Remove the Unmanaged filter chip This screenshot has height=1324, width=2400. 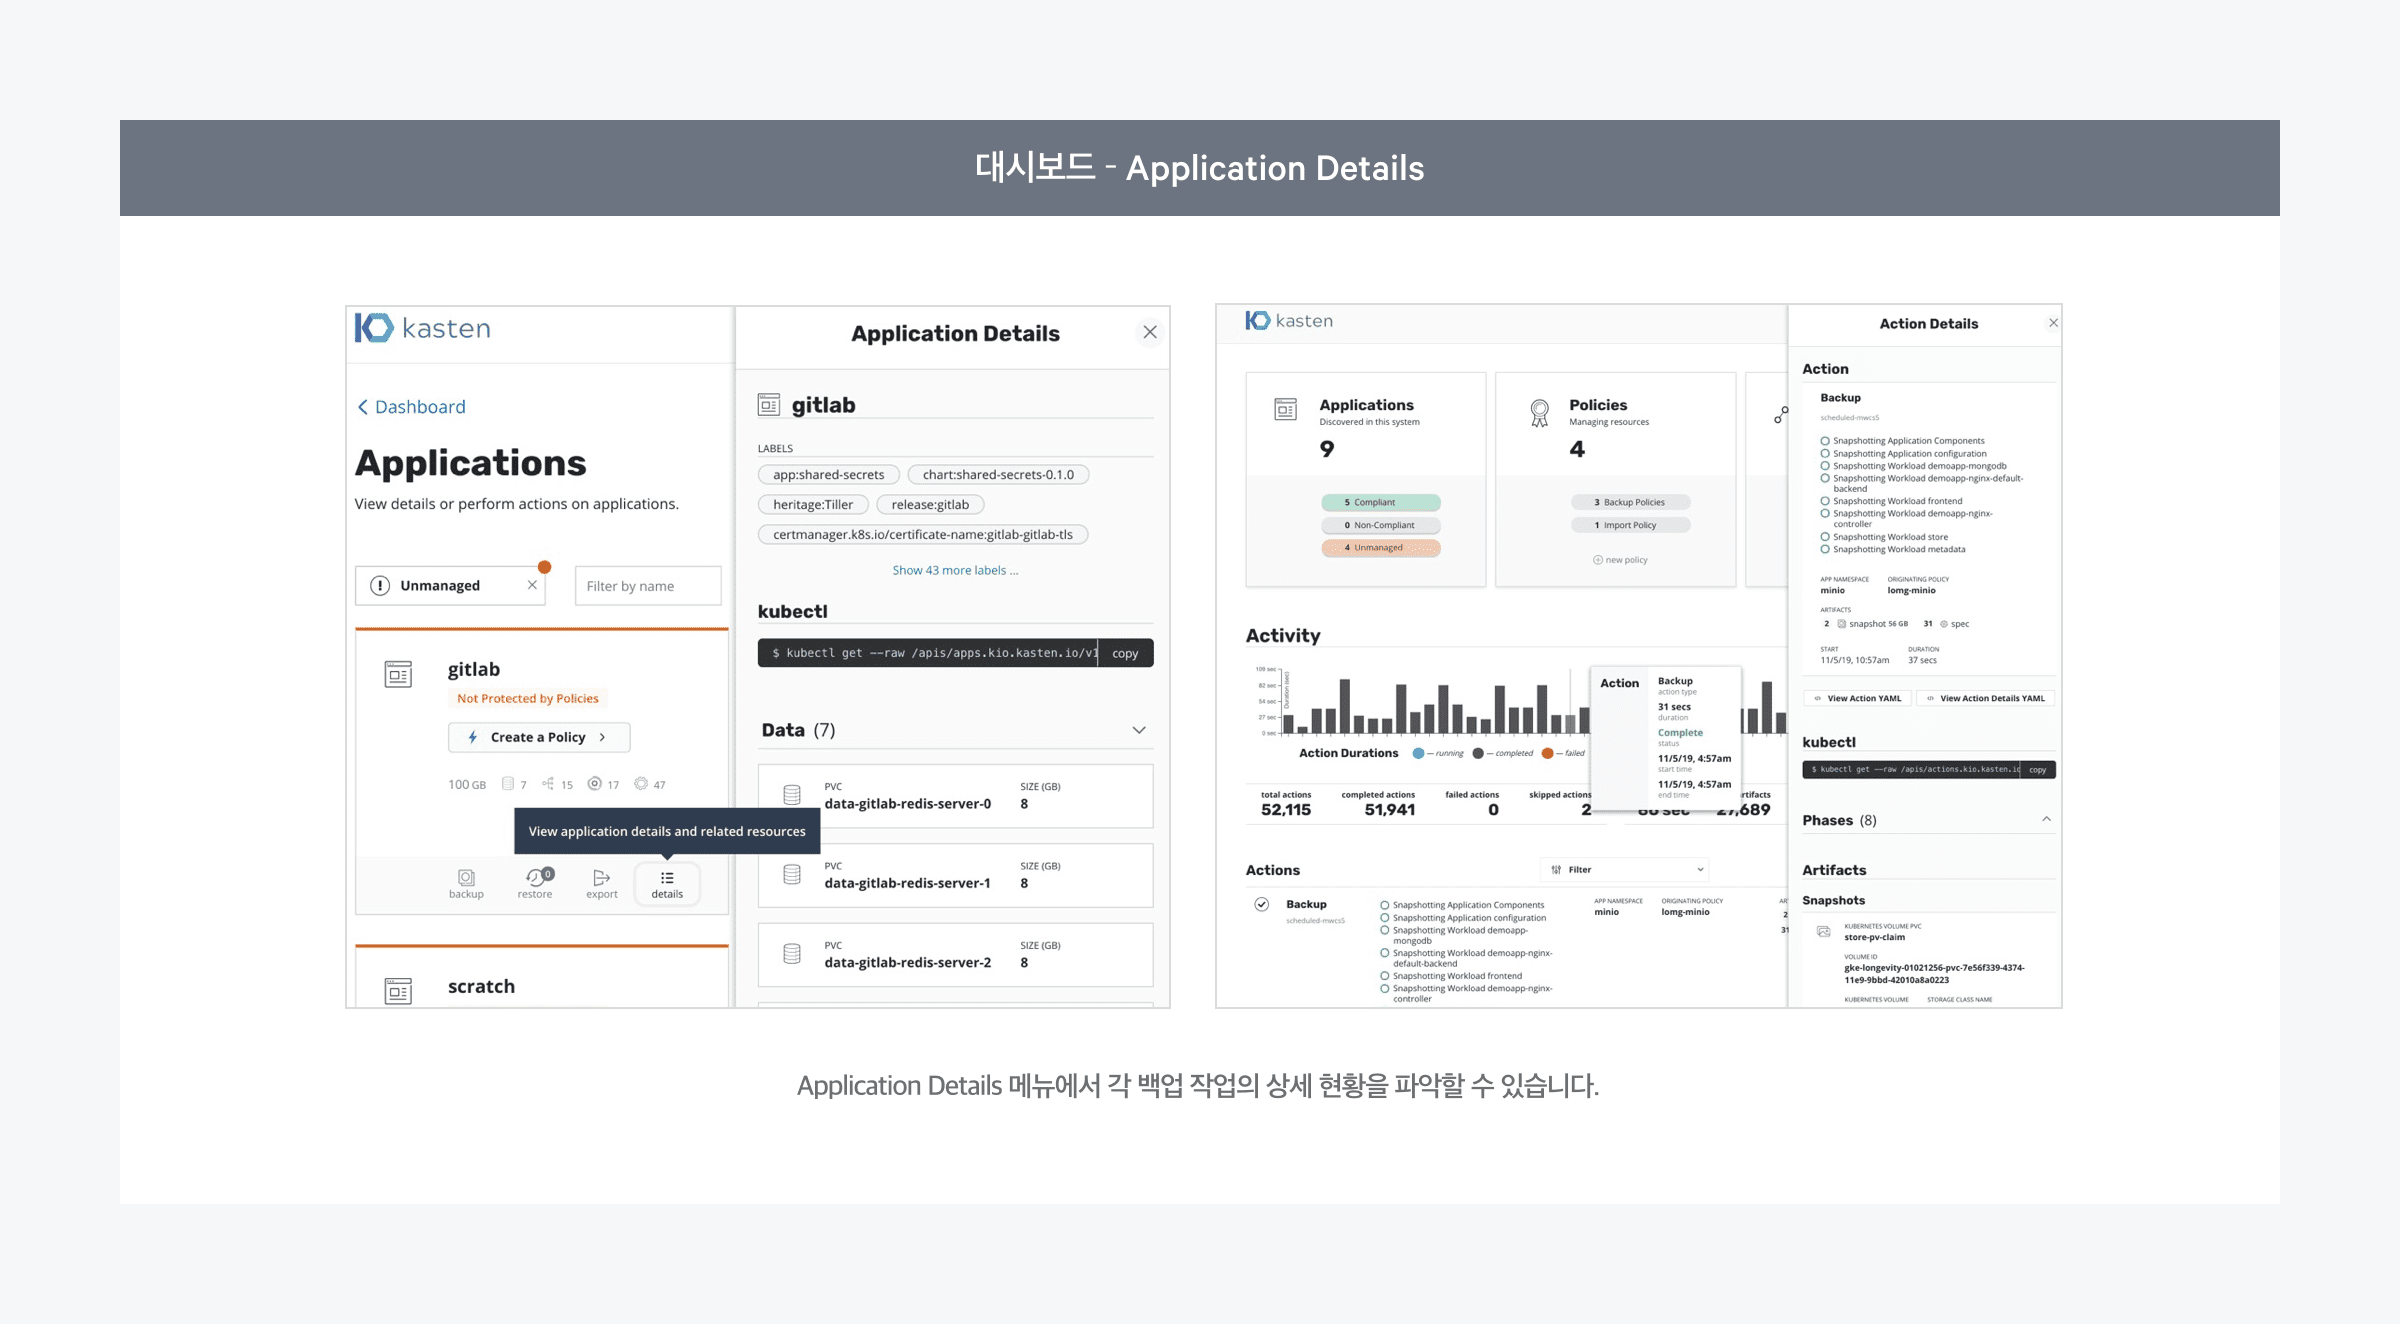[532, 585]
